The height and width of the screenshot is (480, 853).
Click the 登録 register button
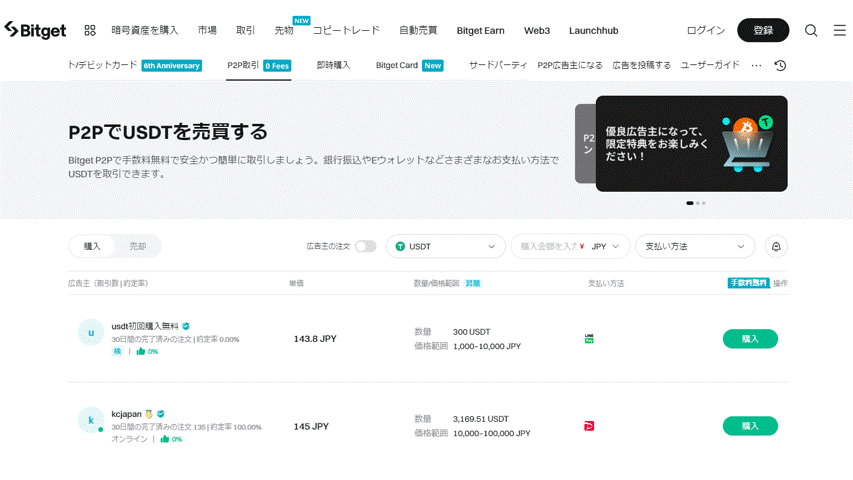763,30
